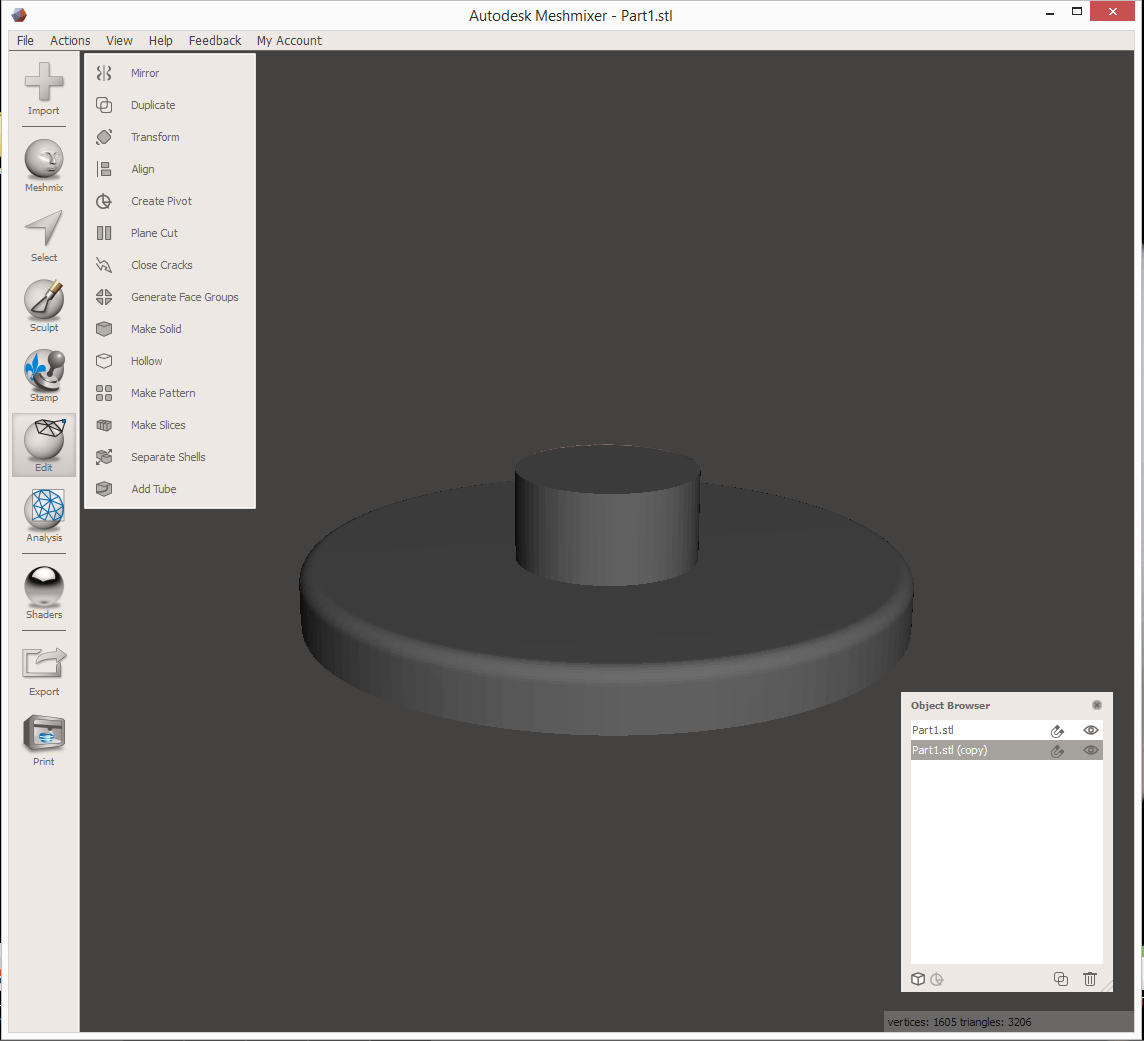Open the Feedback menu

pos(214,41)
